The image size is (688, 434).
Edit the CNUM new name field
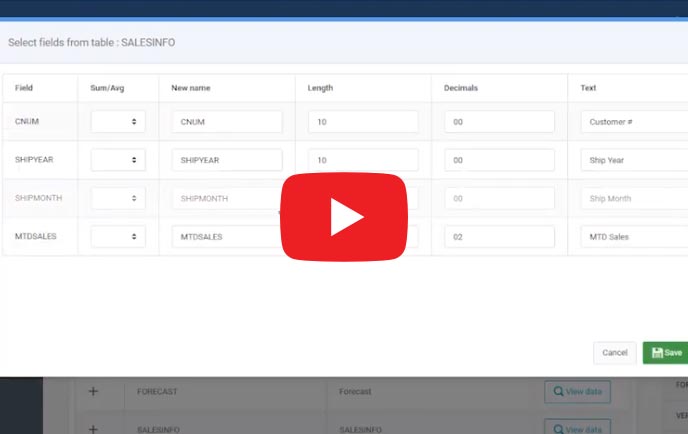coord(227,122)
